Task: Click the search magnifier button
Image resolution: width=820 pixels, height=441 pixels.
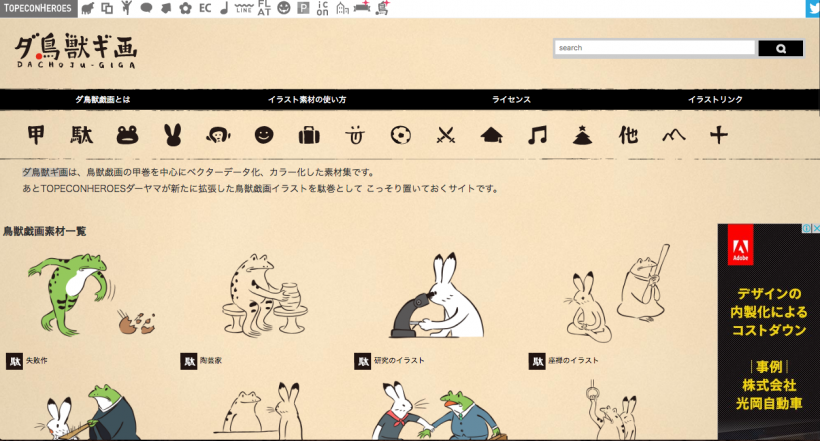Action: pos(781,48)
